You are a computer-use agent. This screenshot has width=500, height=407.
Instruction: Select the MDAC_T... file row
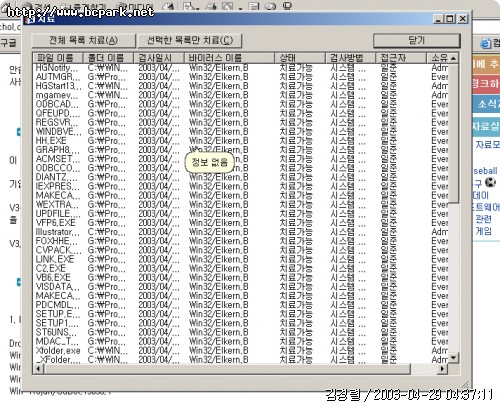241,342
